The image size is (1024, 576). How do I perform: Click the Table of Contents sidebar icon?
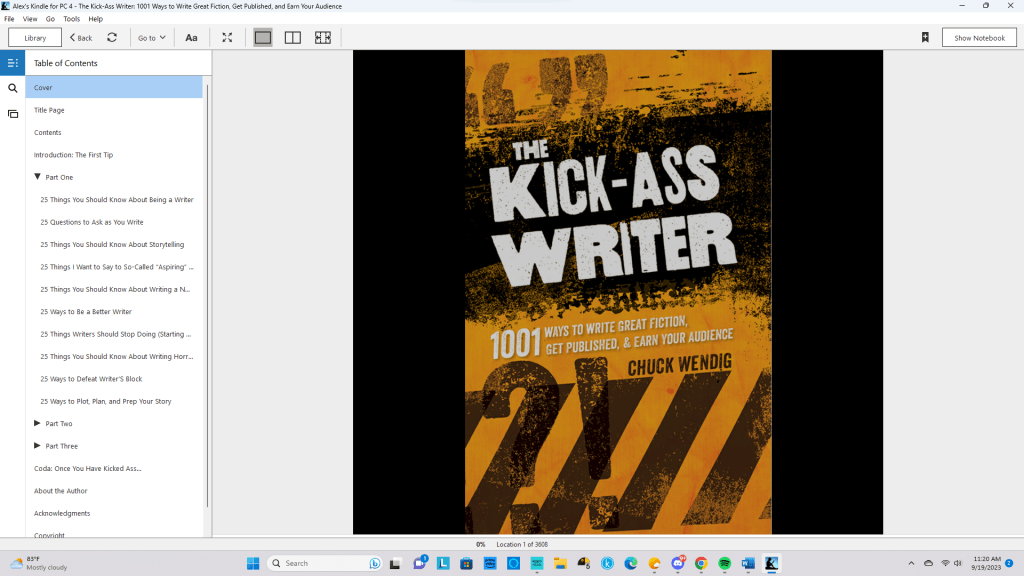point(13,63)
